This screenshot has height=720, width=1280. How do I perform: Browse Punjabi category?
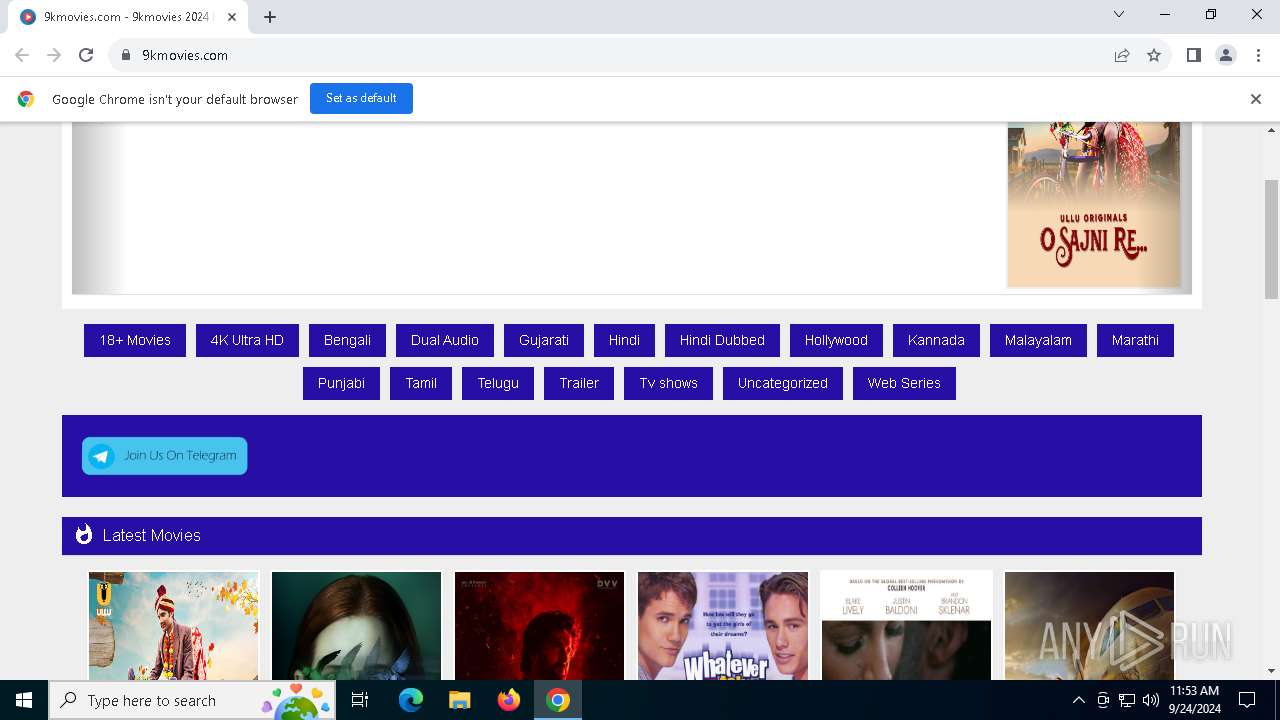[341, 383]
